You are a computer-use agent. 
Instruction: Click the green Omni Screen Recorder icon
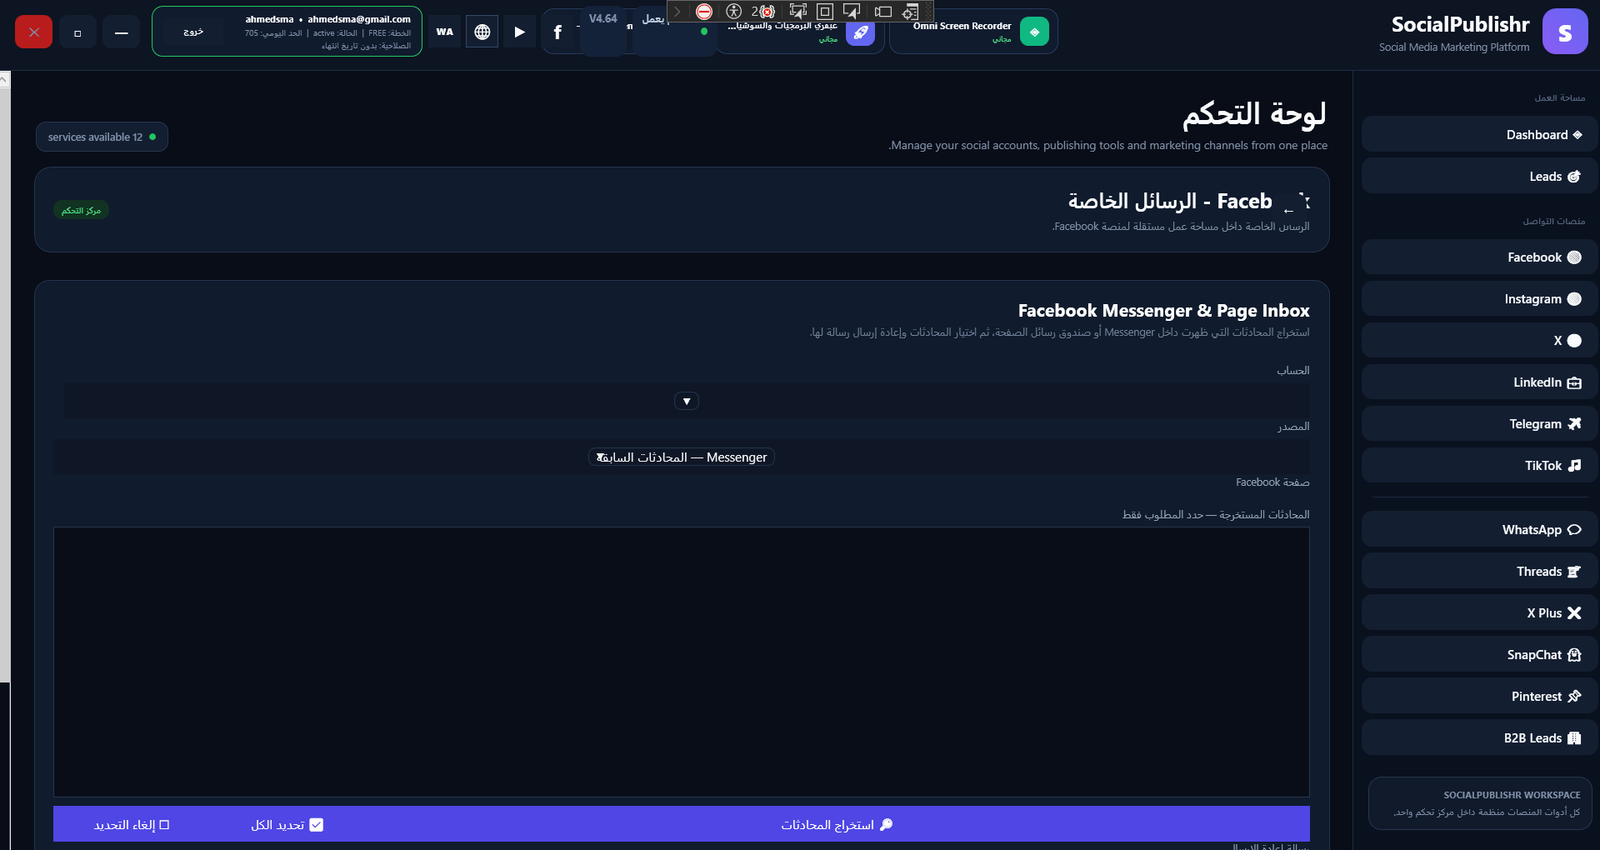(1034, 32)
